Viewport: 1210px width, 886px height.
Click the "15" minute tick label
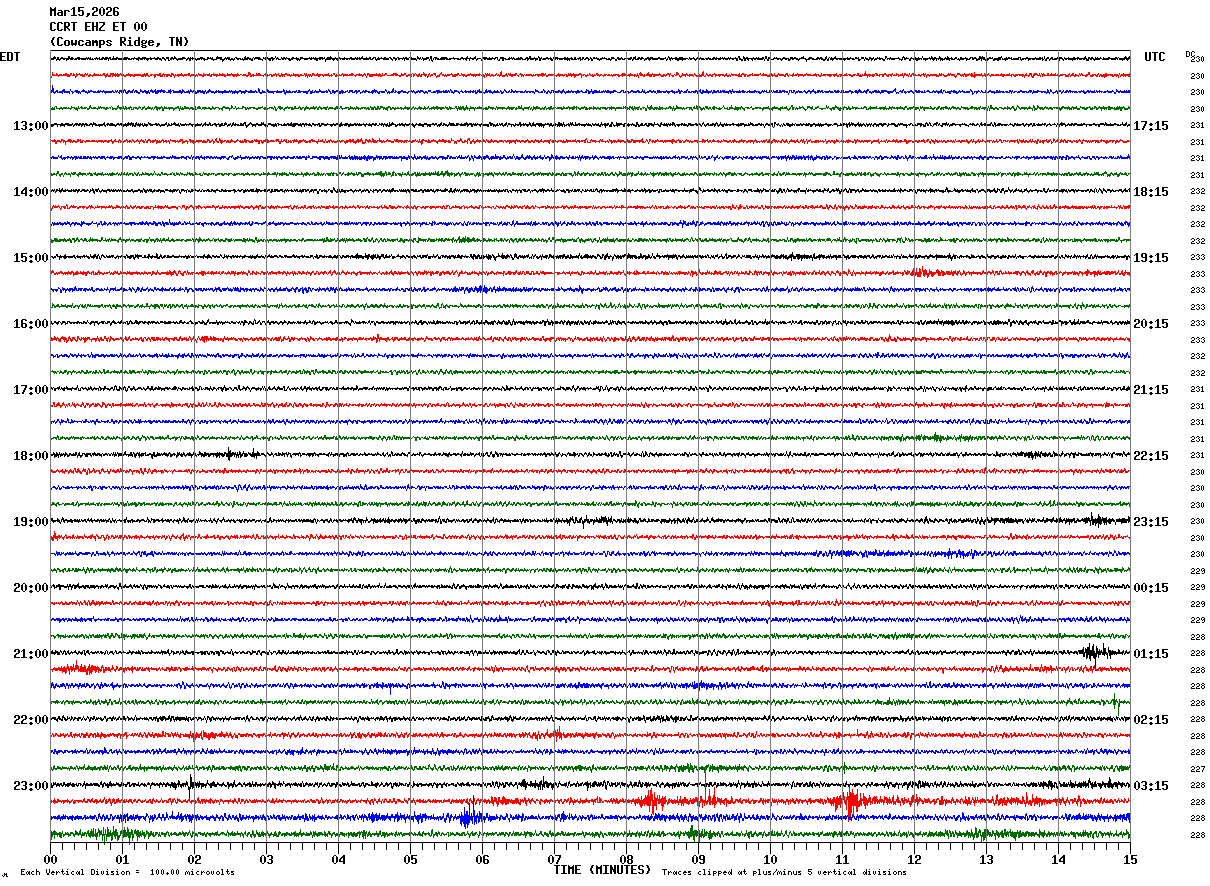tap(1130, 859)
